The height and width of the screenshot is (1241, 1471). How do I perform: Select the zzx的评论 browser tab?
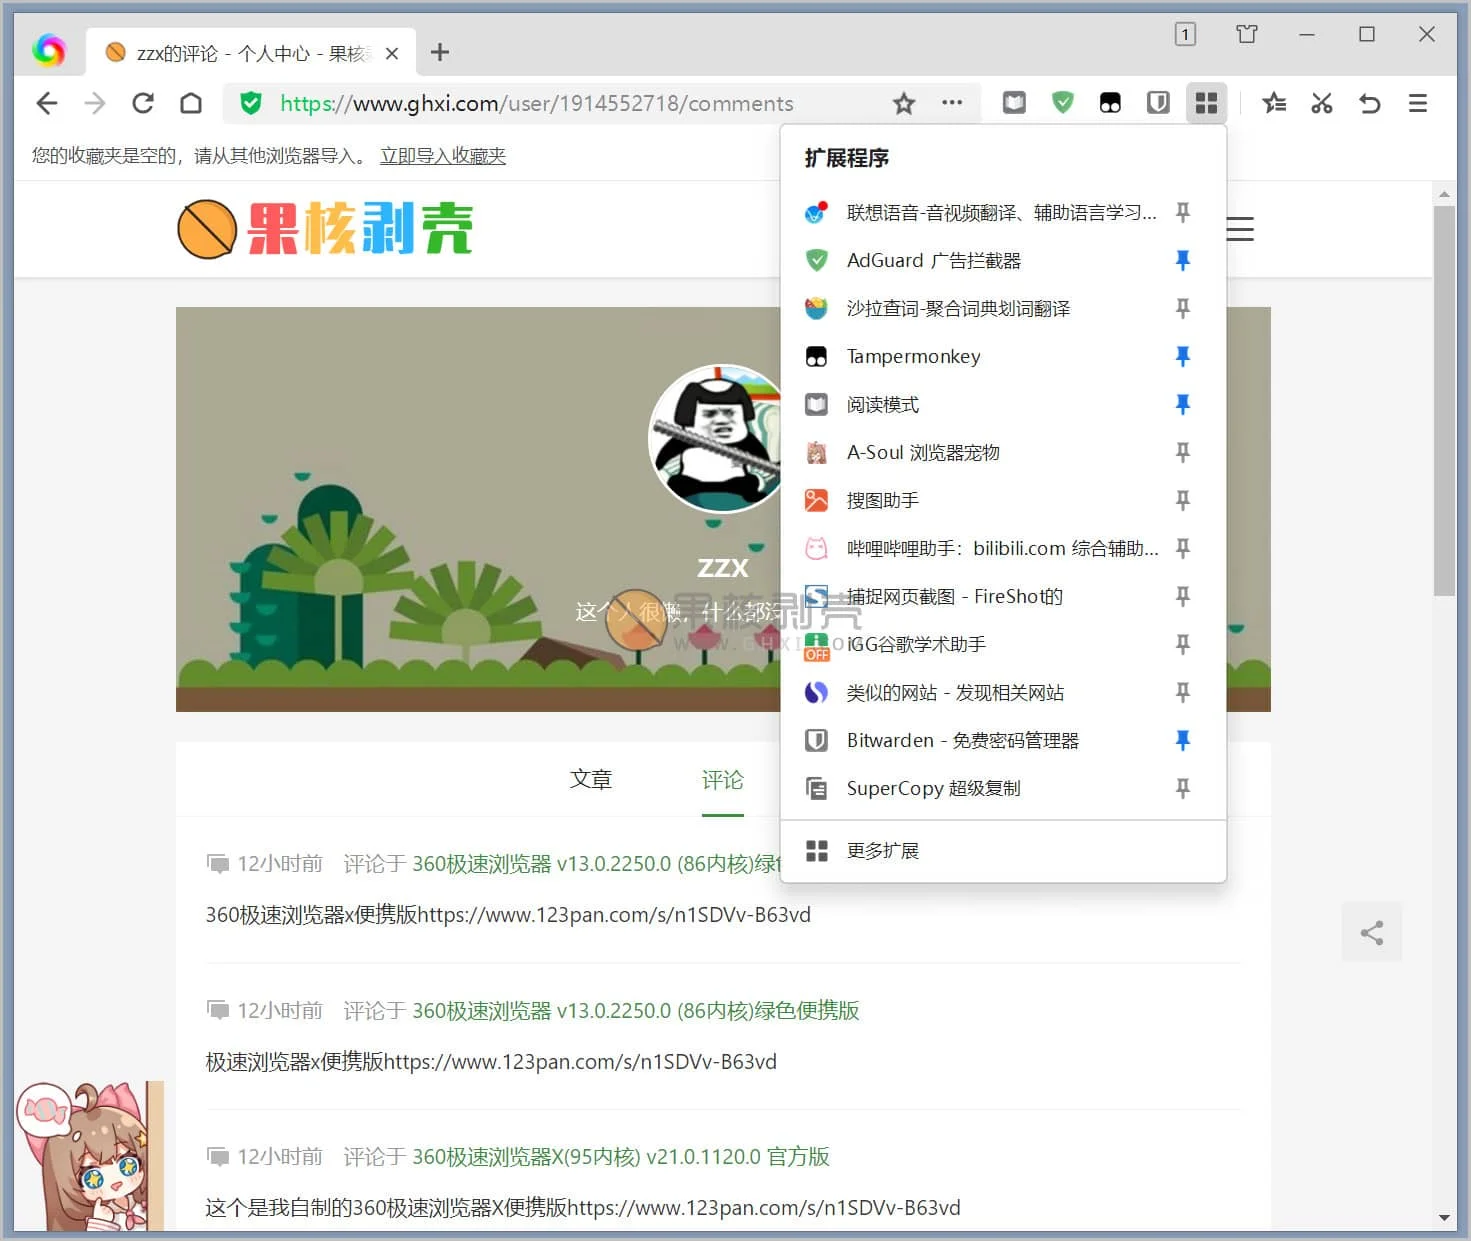click(250, 53)
